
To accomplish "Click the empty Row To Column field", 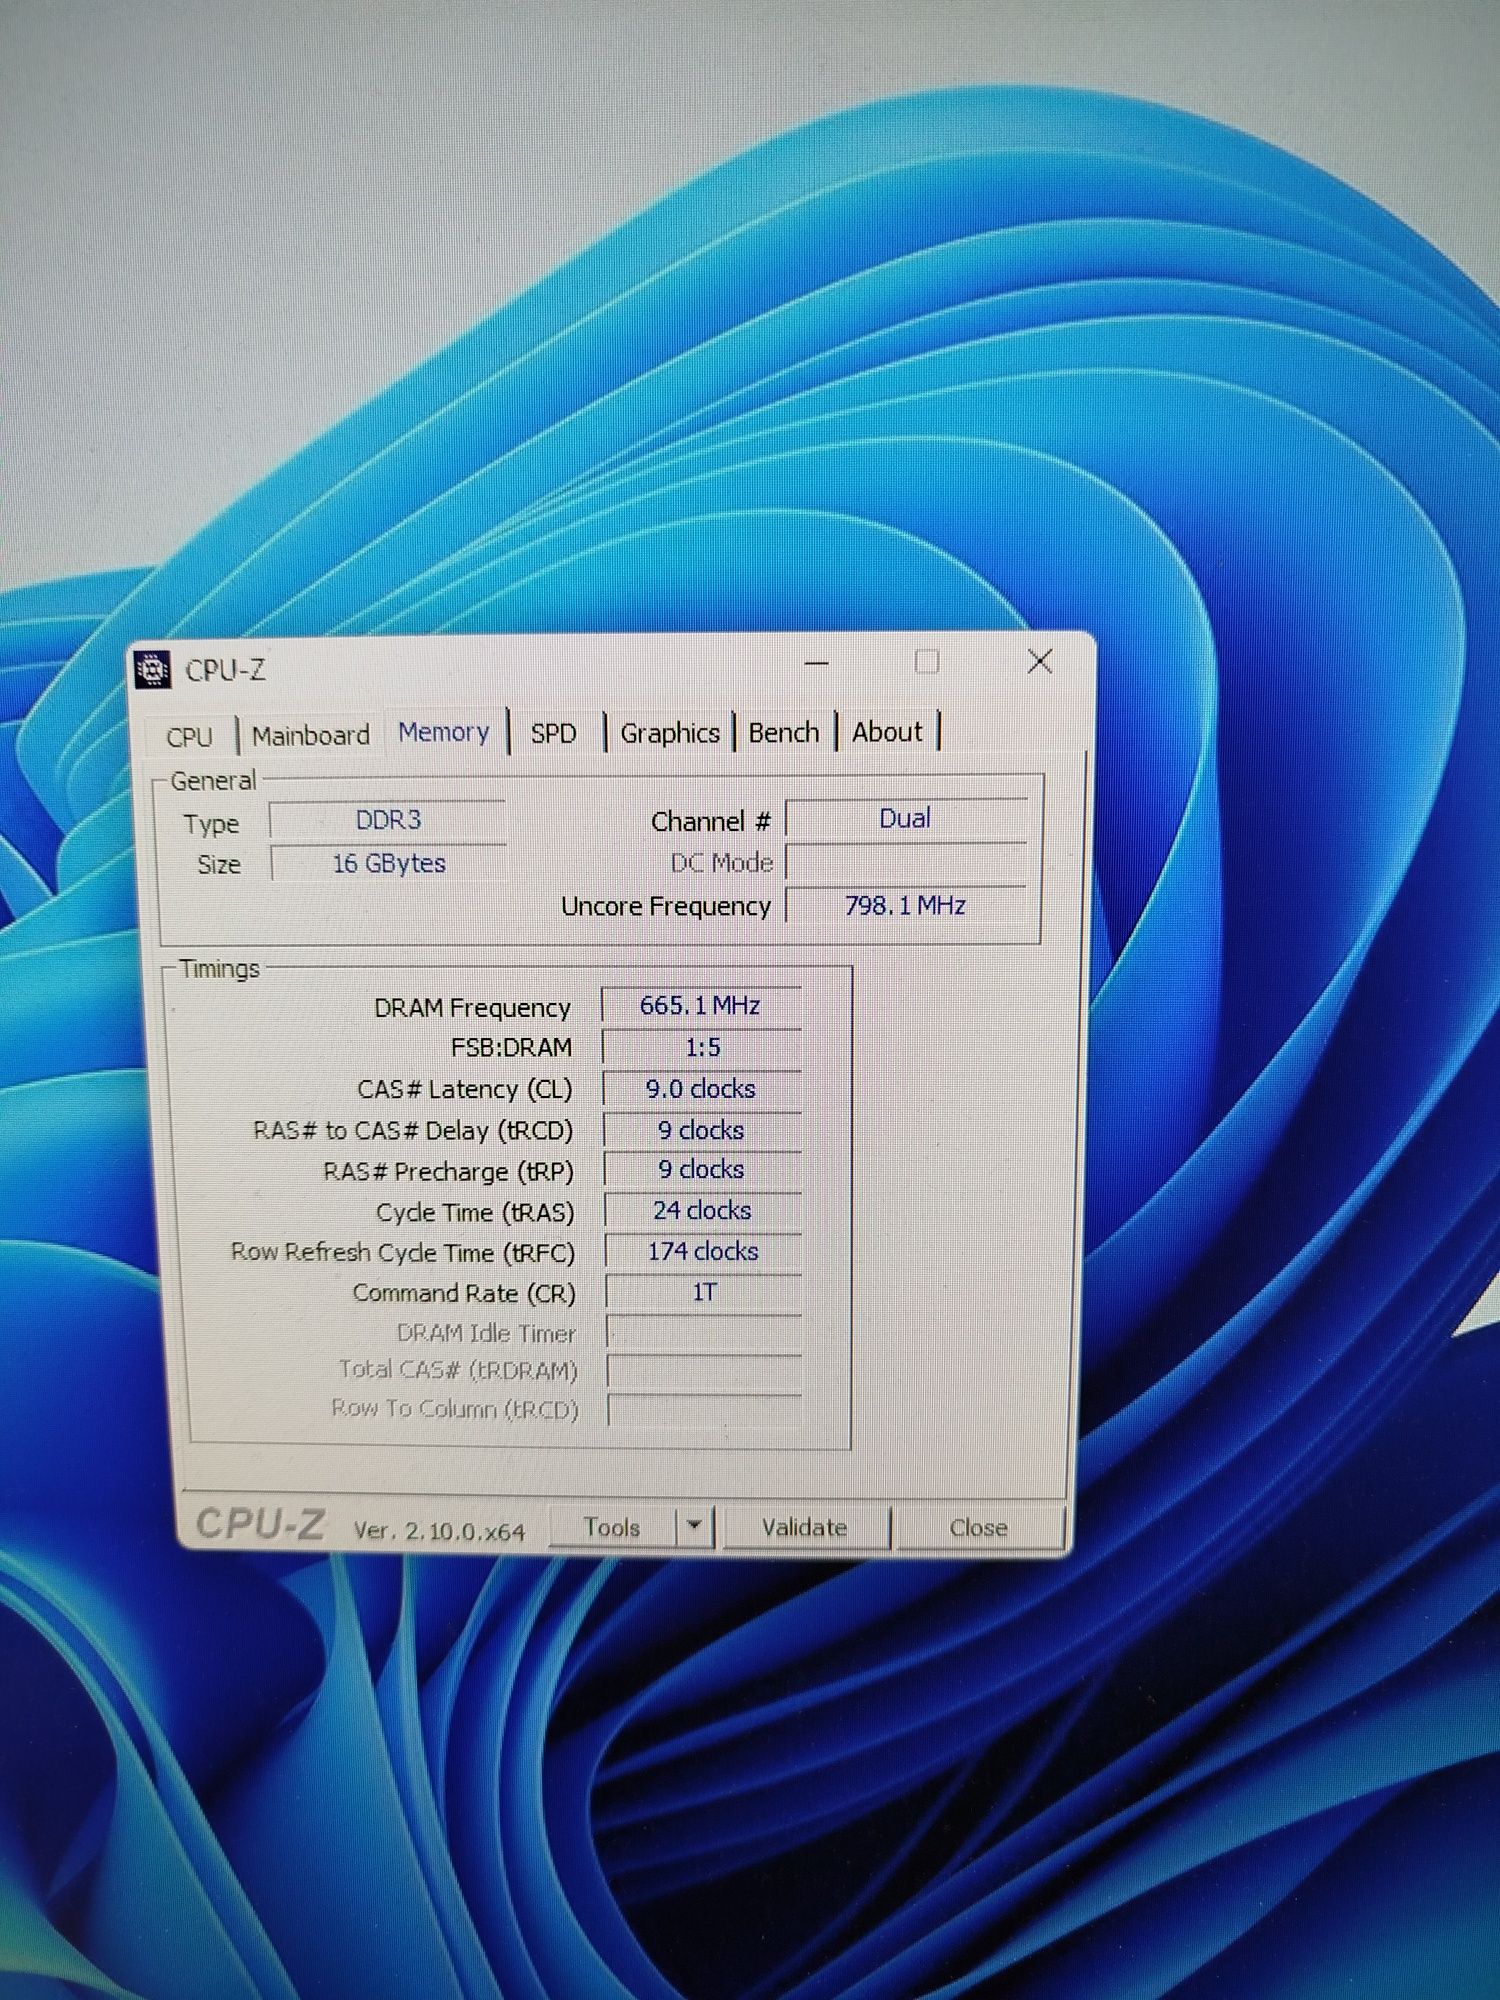I will click(x=706, y=1410).
